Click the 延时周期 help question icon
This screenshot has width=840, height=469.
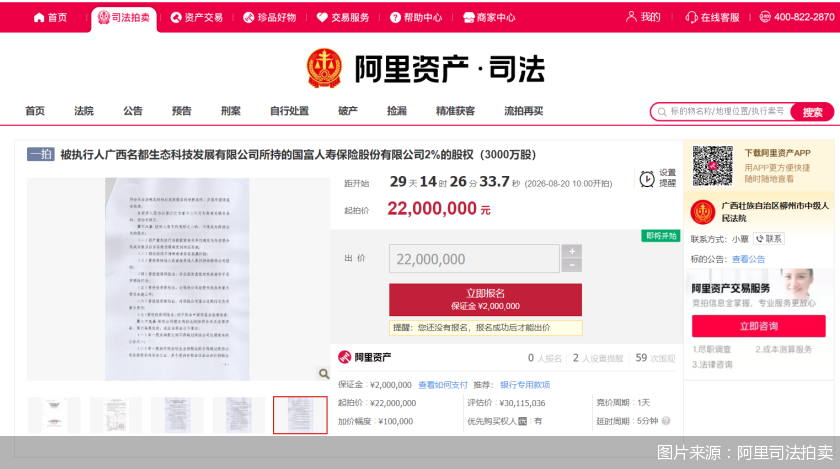pyautogui.click(x=666, y=421)
